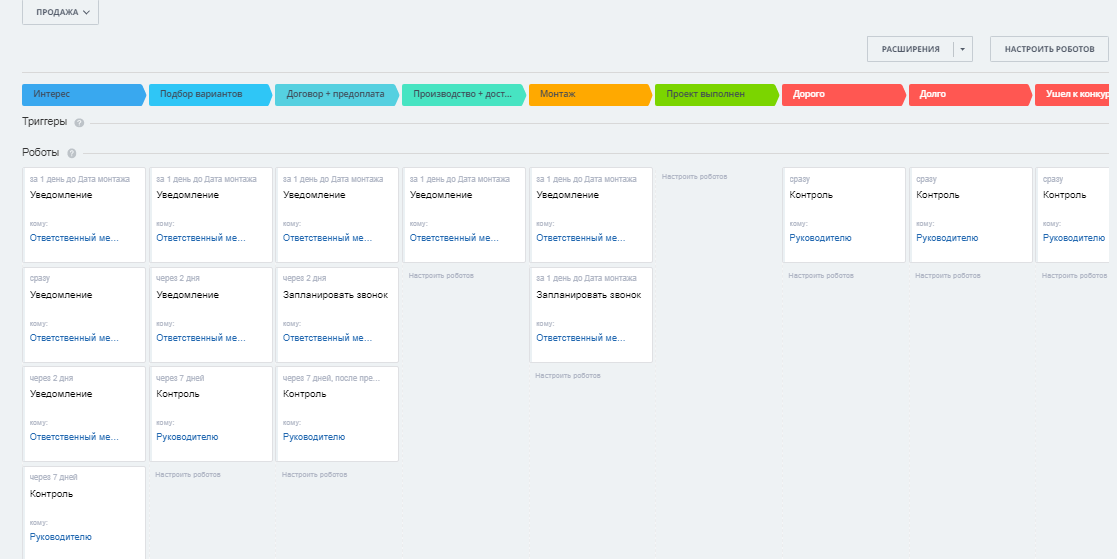Select the Договор + предоплата stage
The width and height of the screenshot is (1117, 559).
[x=336, y=95]
